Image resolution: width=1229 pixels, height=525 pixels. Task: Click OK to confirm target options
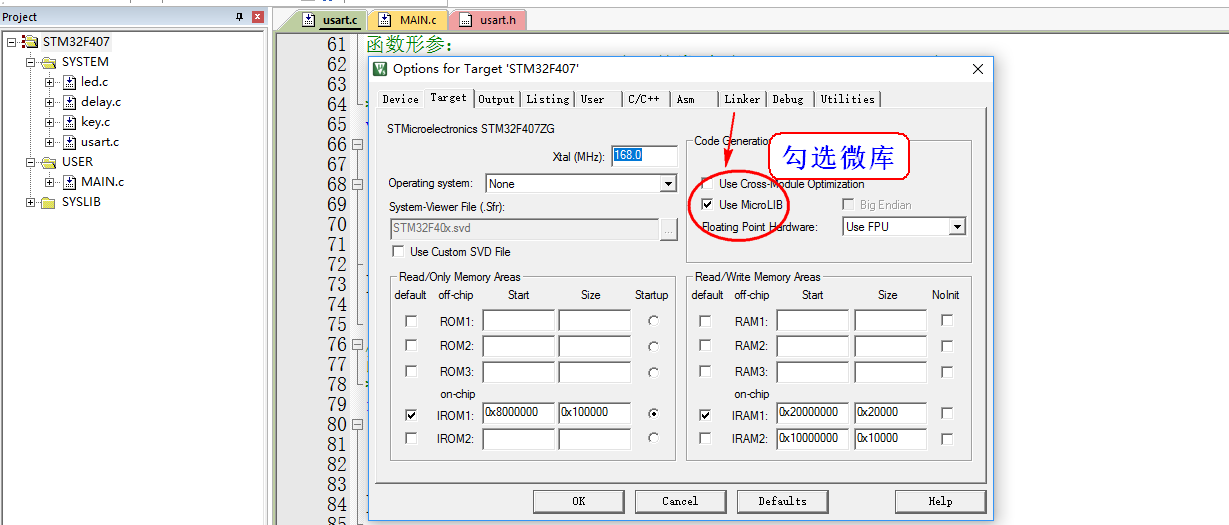[578, 501]
